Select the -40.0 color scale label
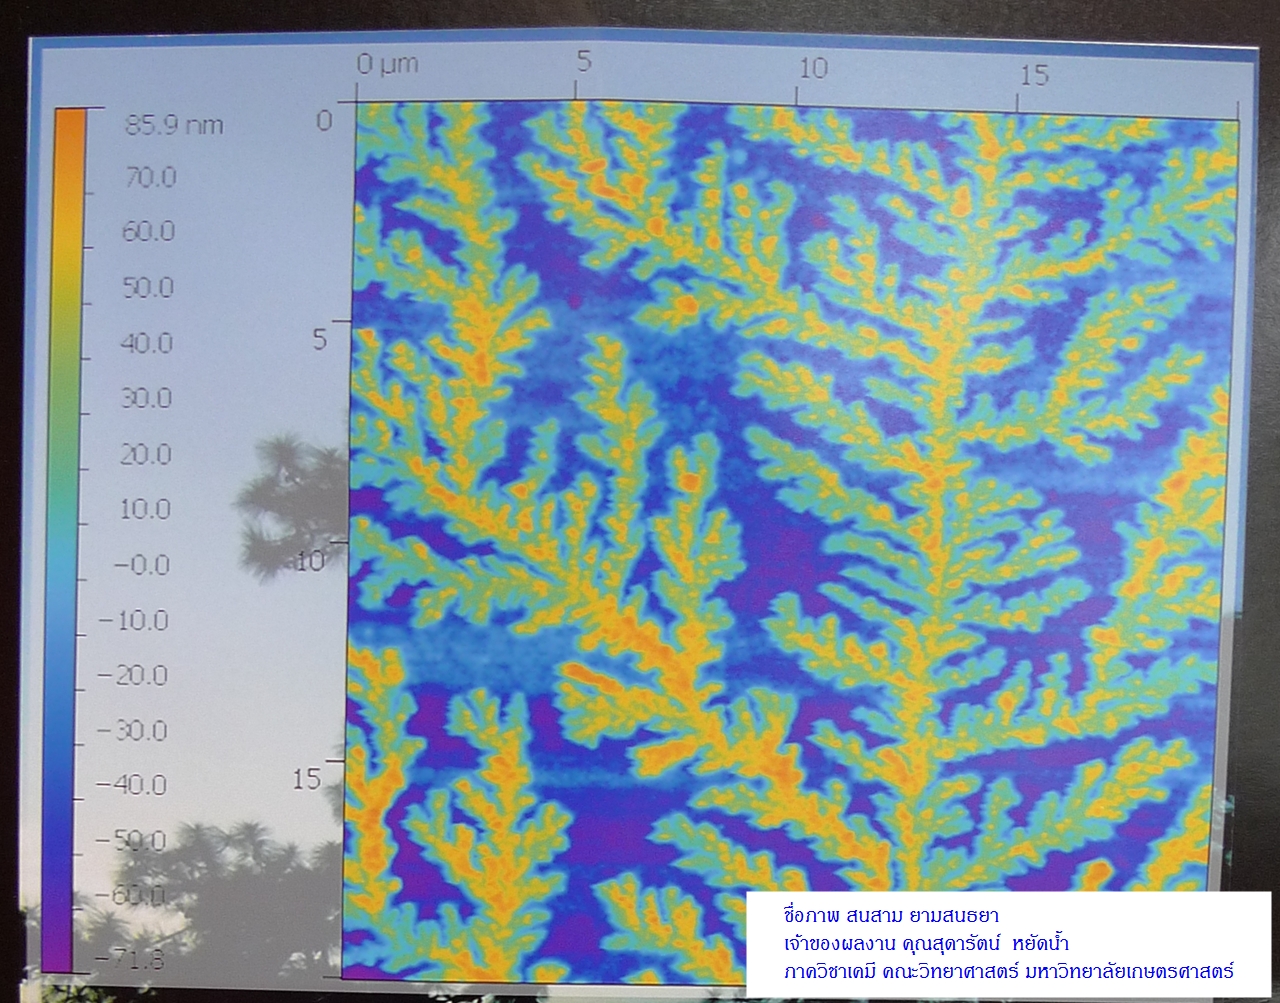 coord(131,785)
